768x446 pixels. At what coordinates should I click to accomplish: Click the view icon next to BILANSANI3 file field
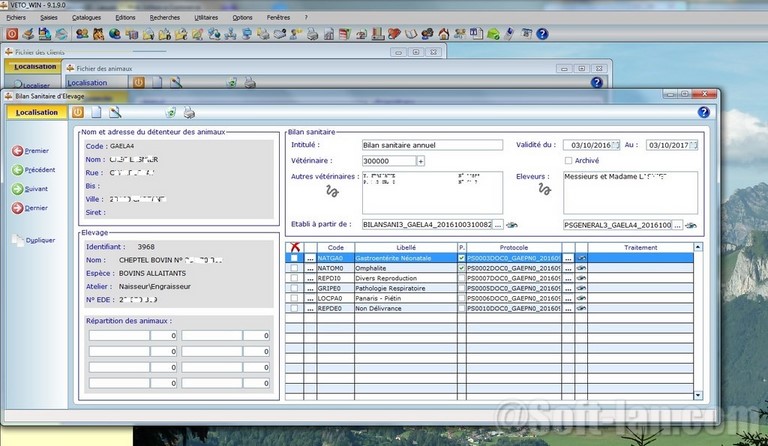click(x=511, y=225)
